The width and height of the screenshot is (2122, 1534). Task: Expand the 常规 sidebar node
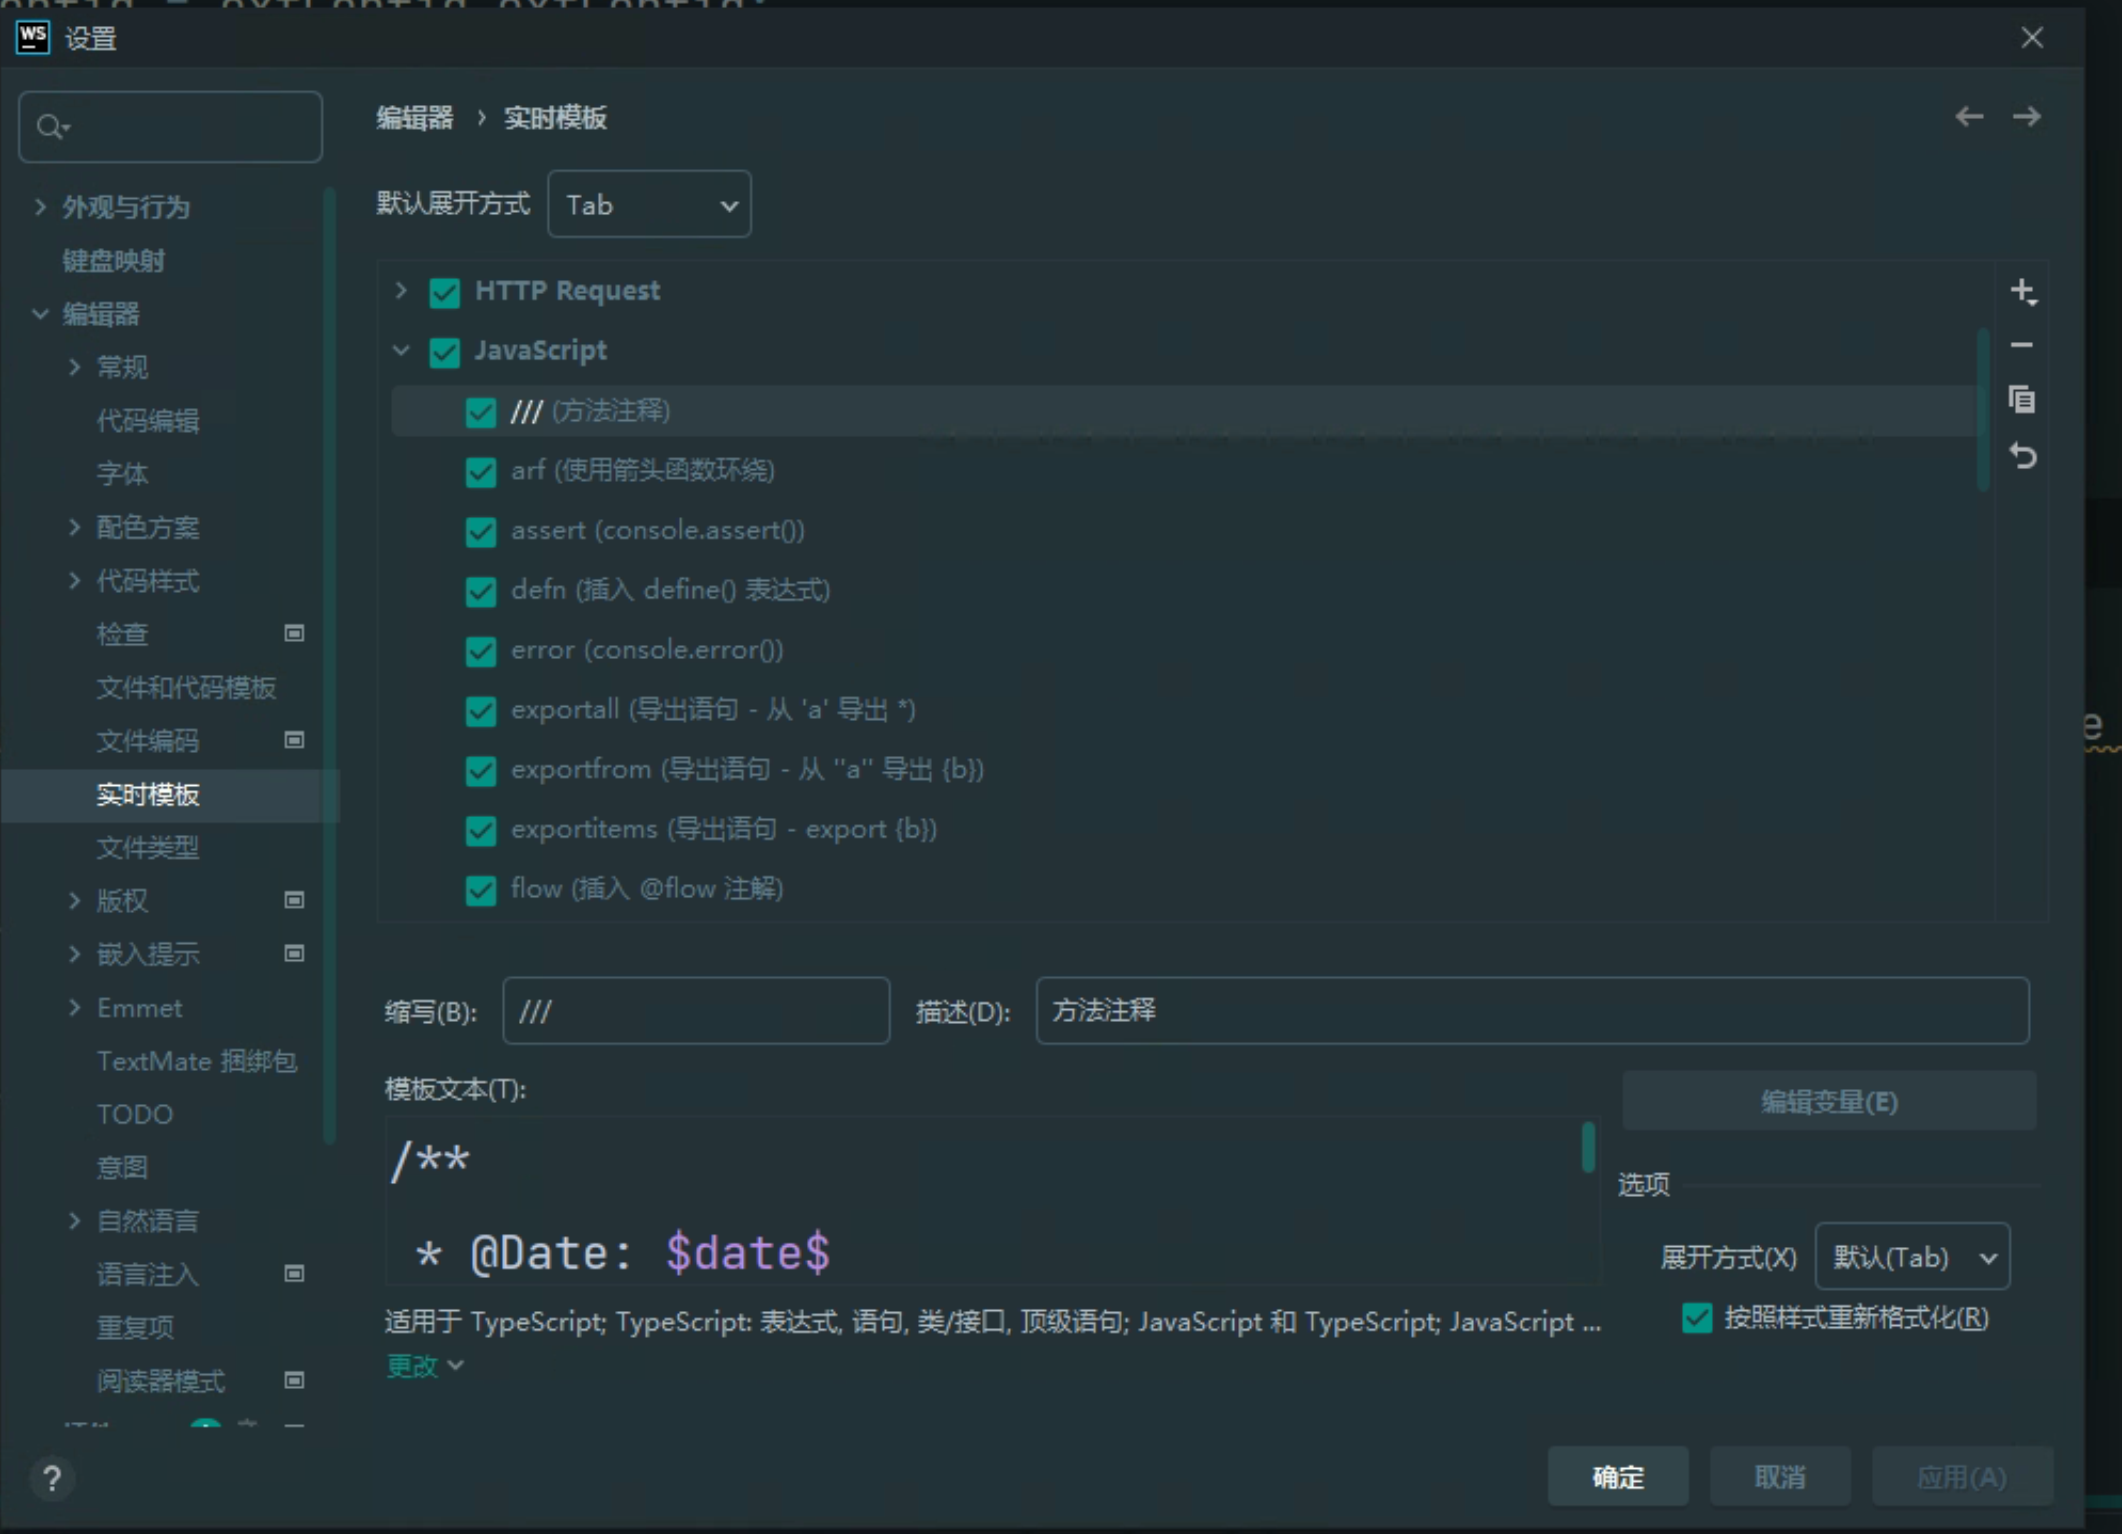pyautogui.click(x=75, y=367)
